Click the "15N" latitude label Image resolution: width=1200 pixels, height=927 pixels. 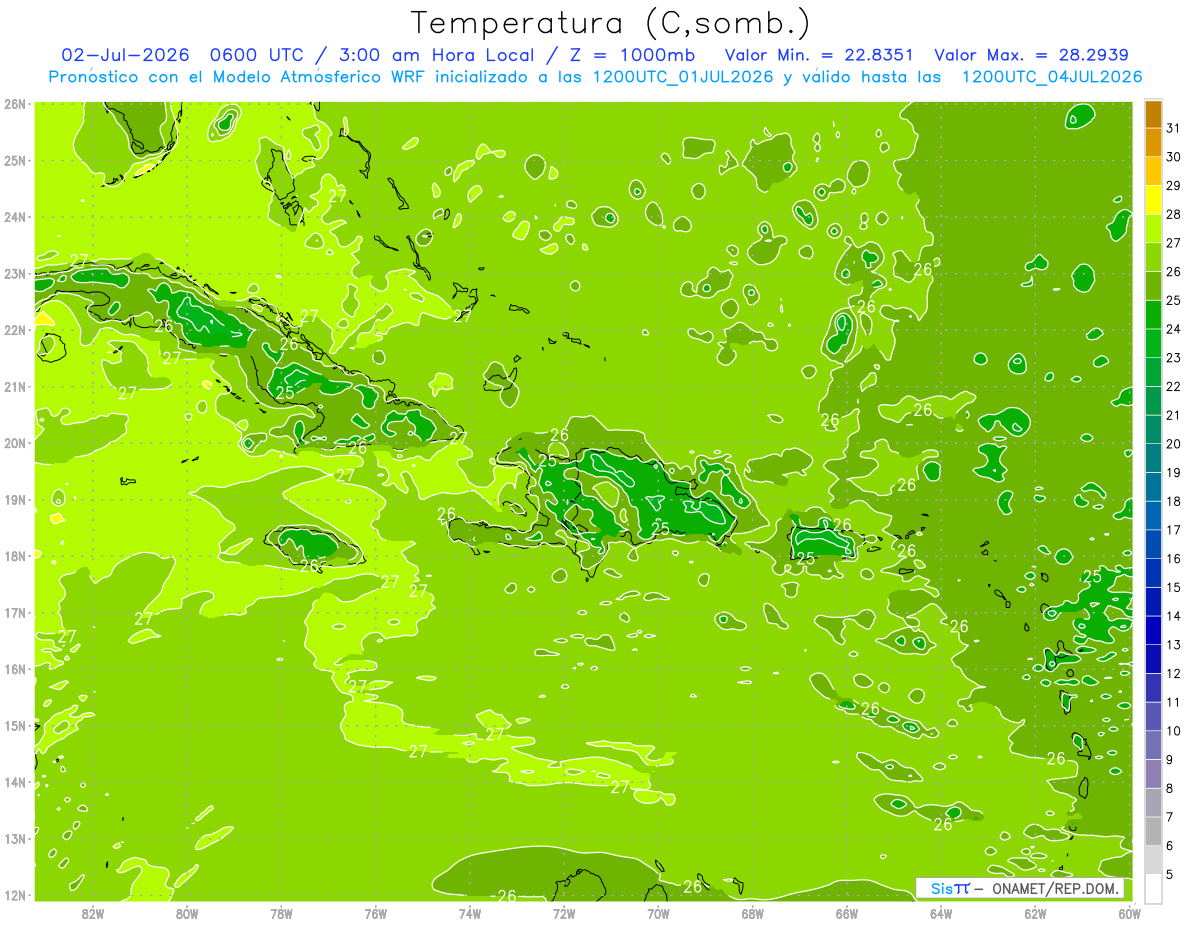(x=15, y=725)
